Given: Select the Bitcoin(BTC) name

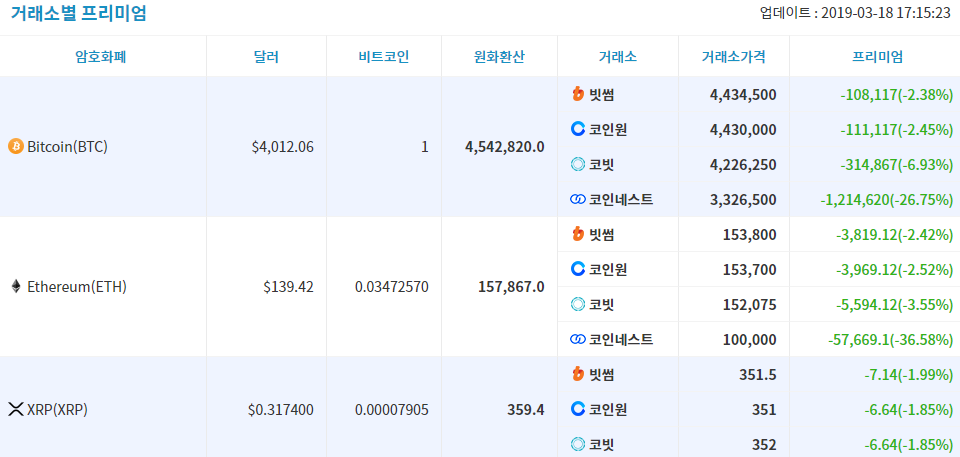Looking at the screenshot, I should (67, 147).
